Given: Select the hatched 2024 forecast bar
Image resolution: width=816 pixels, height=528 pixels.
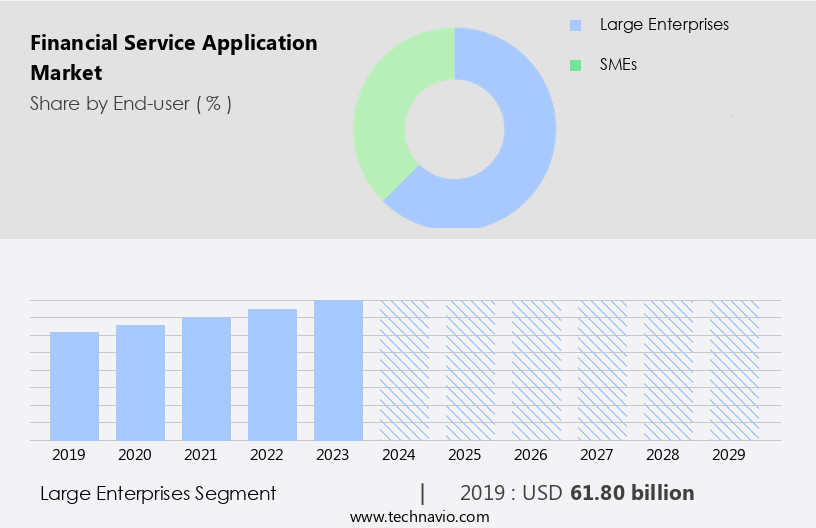Looking at the screenshot, I should pos(404,370).
